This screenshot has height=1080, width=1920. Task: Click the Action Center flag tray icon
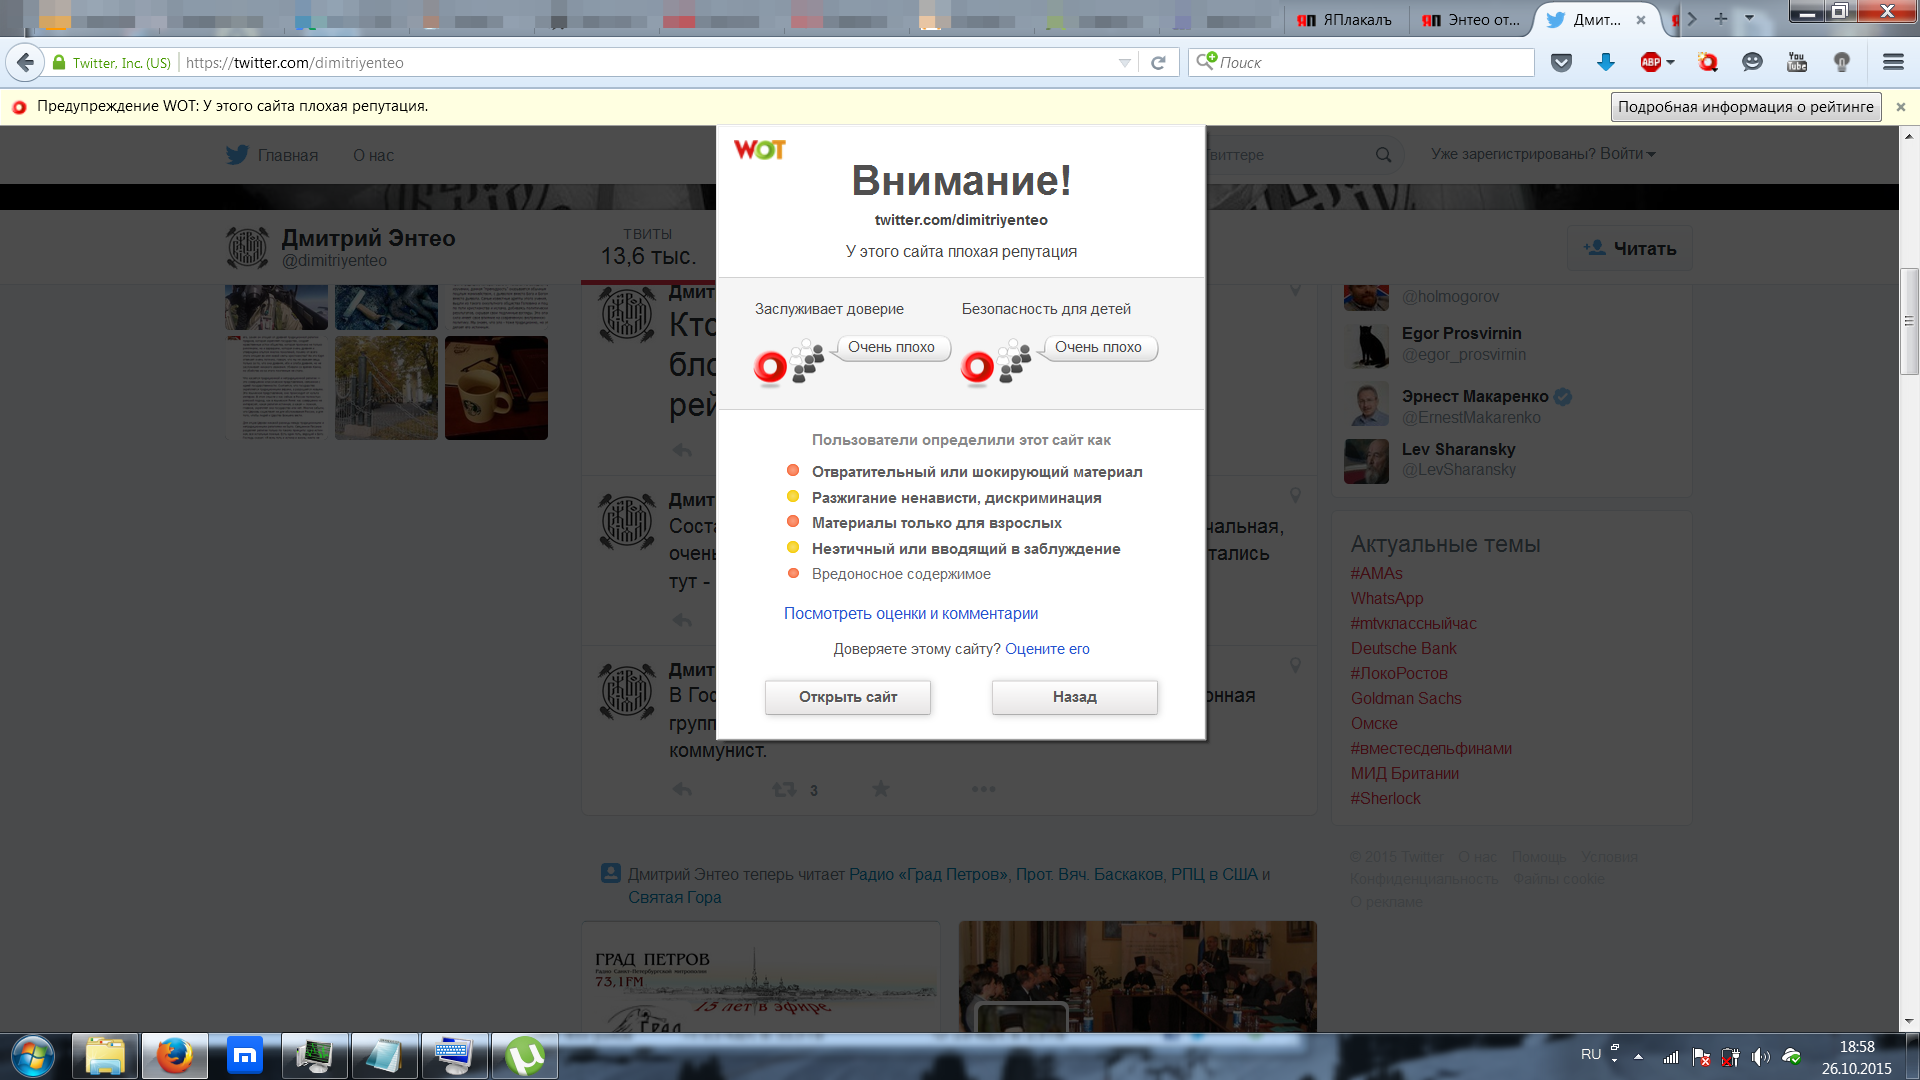click(x=1701, y=1057)
